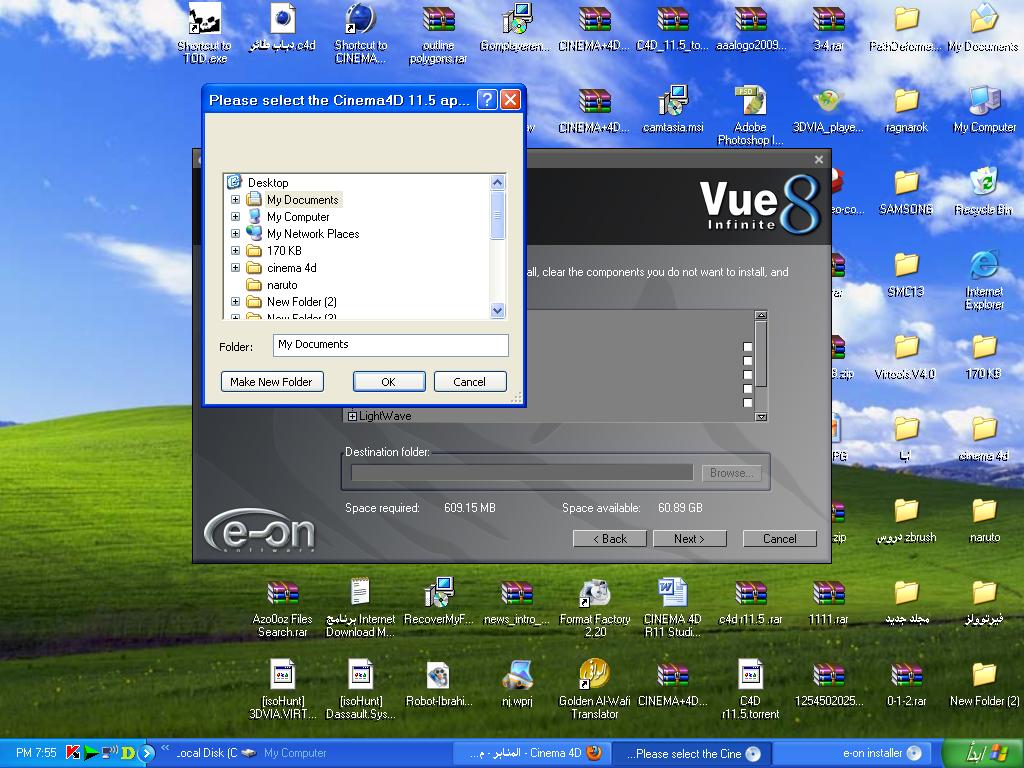Select the SAMSONG folder icon

tap(906, 191)
